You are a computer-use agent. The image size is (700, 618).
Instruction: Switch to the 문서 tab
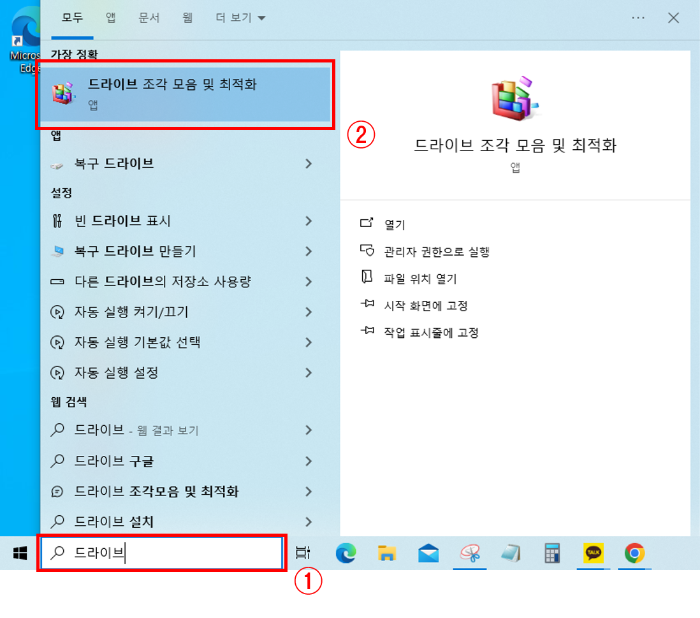point(149,18)
